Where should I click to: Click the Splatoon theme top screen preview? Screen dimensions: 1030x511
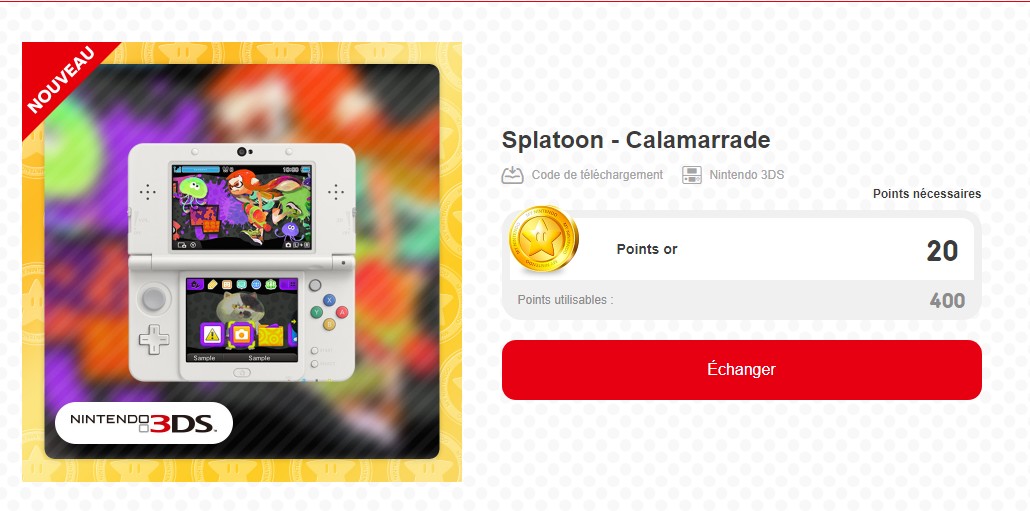click(242, 207)
